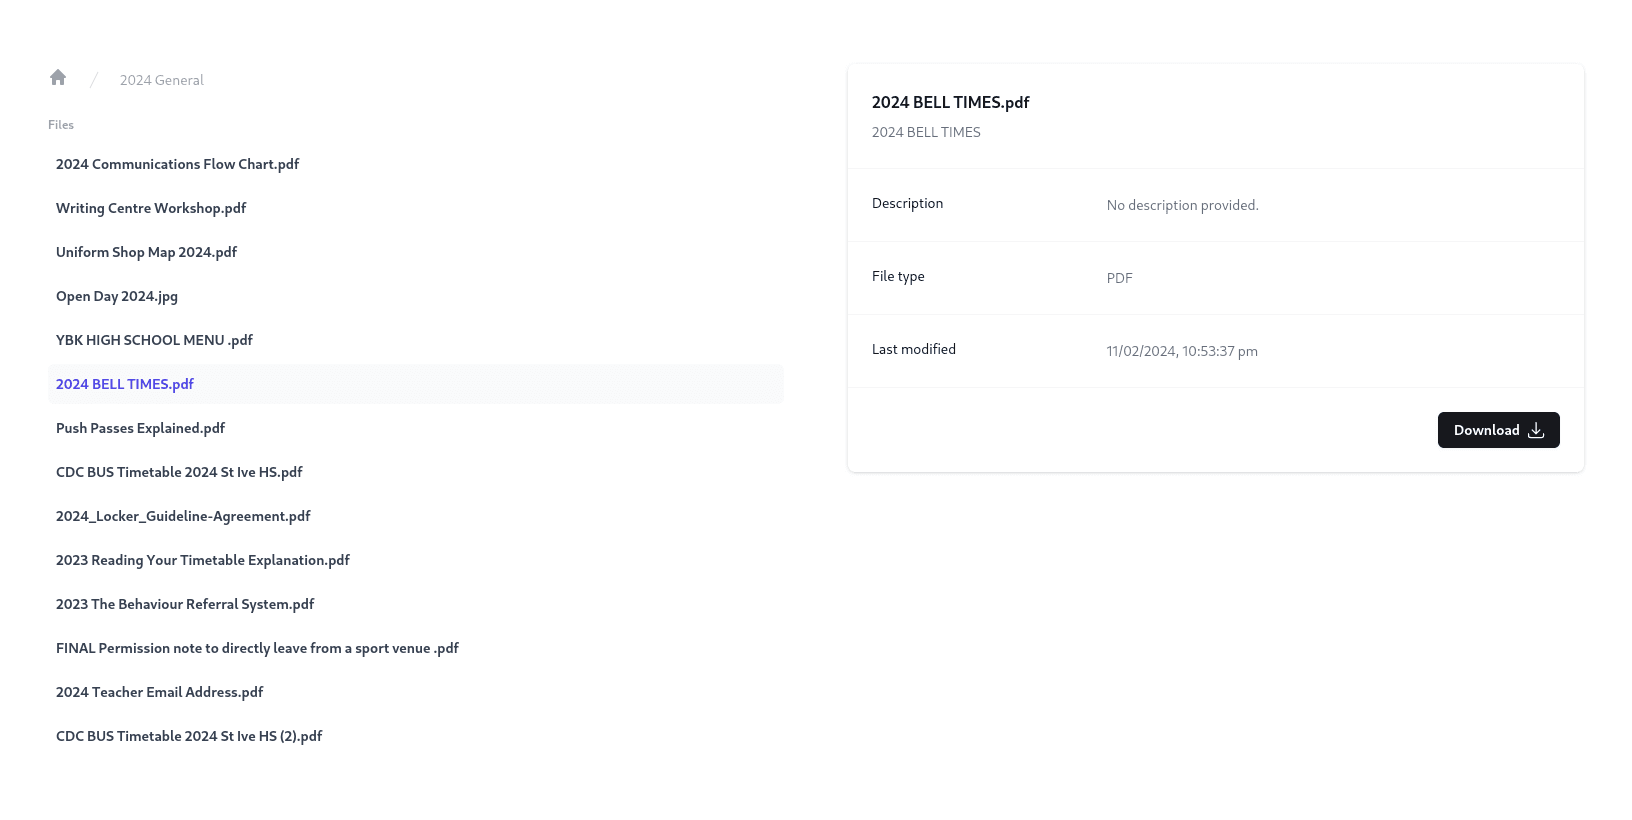Go to the home breadcrumb icon

click(58, 78)
